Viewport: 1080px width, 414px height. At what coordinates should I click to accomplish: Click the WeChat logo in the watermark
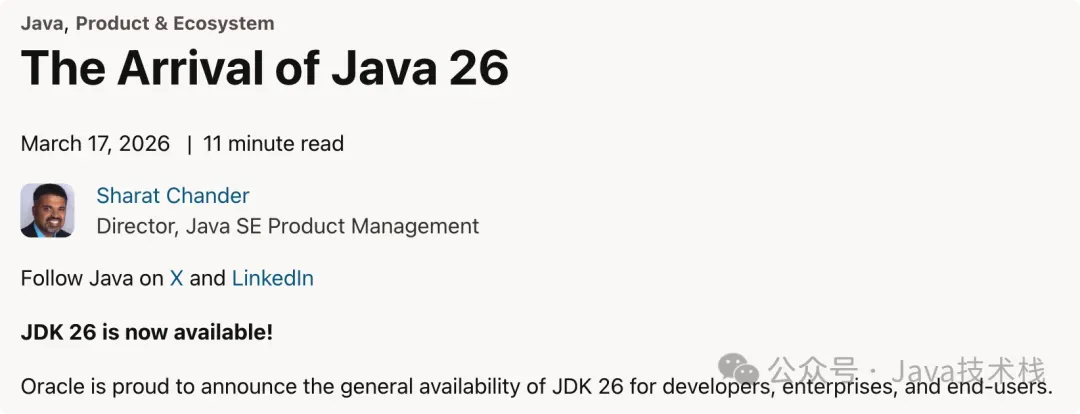click(738, 369)
